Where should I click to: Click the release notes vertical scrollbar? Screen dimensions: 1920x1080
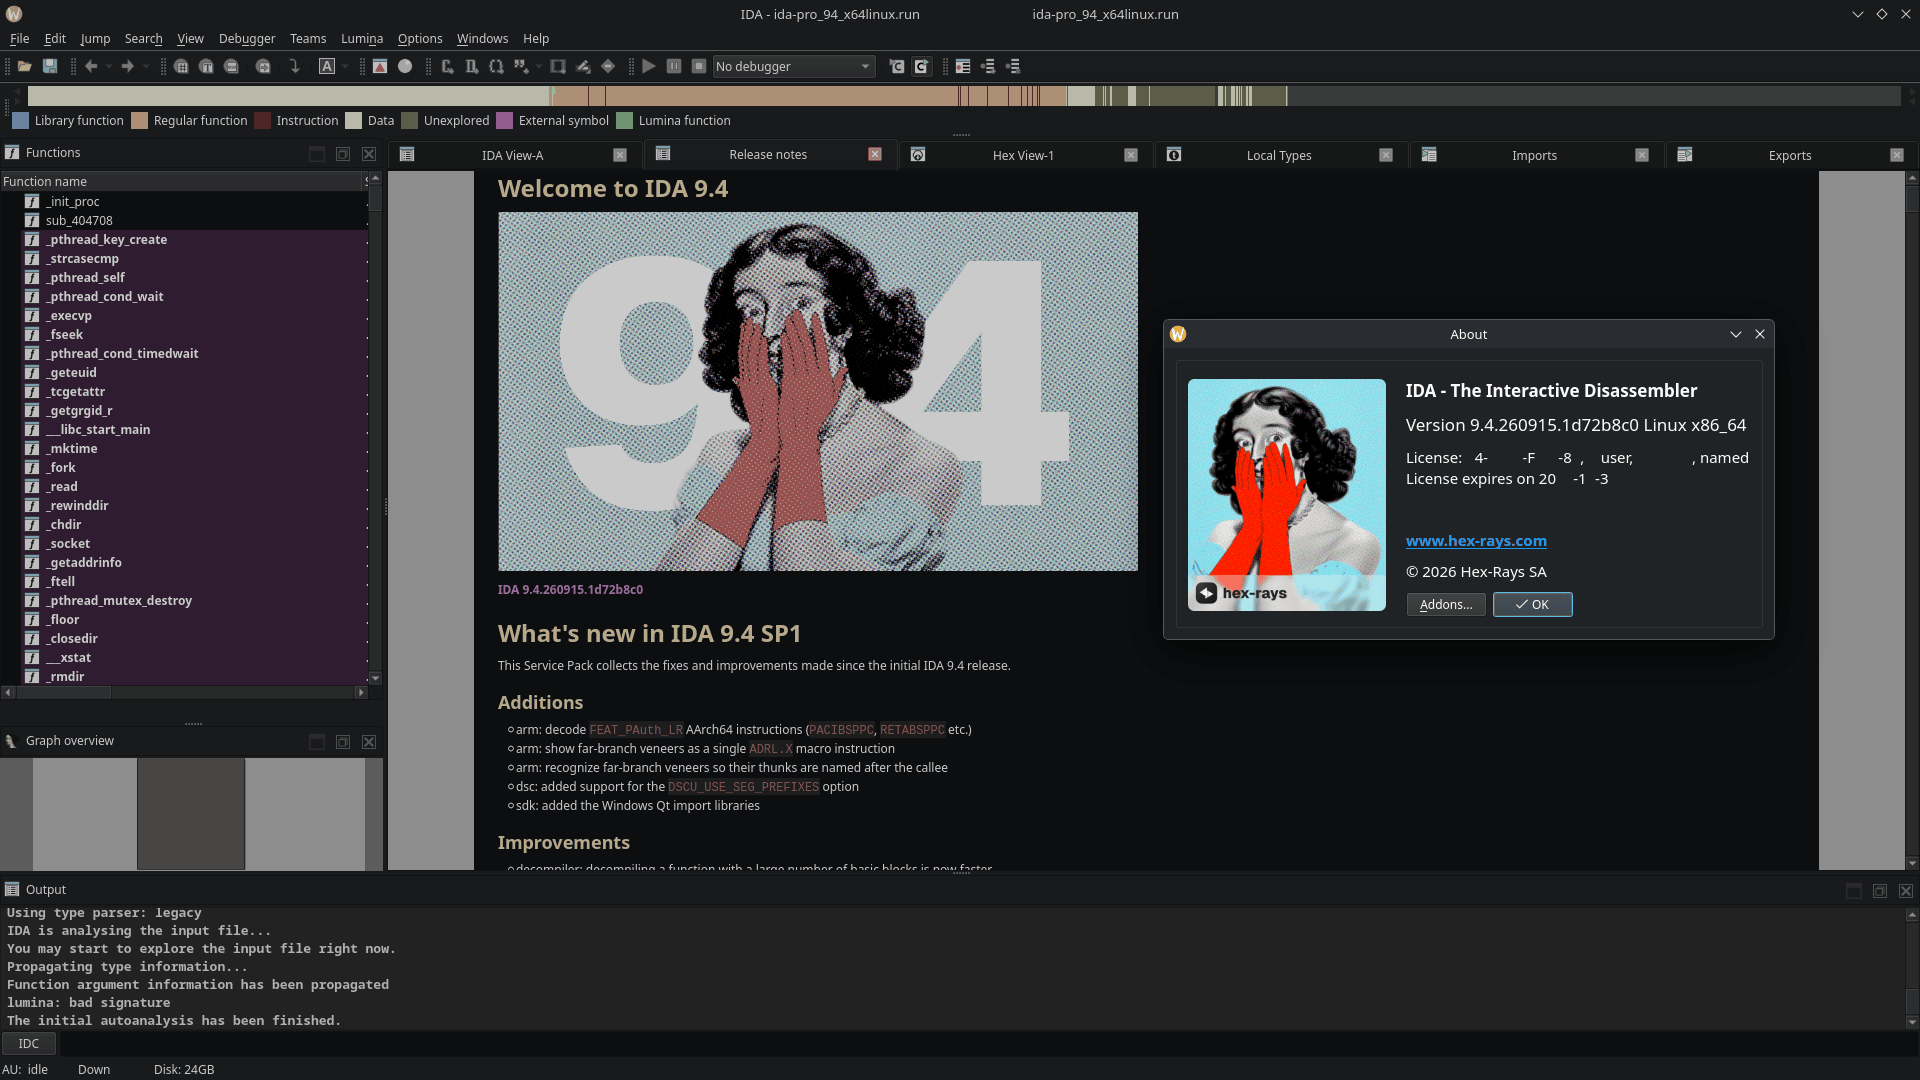click(1912, 520)
